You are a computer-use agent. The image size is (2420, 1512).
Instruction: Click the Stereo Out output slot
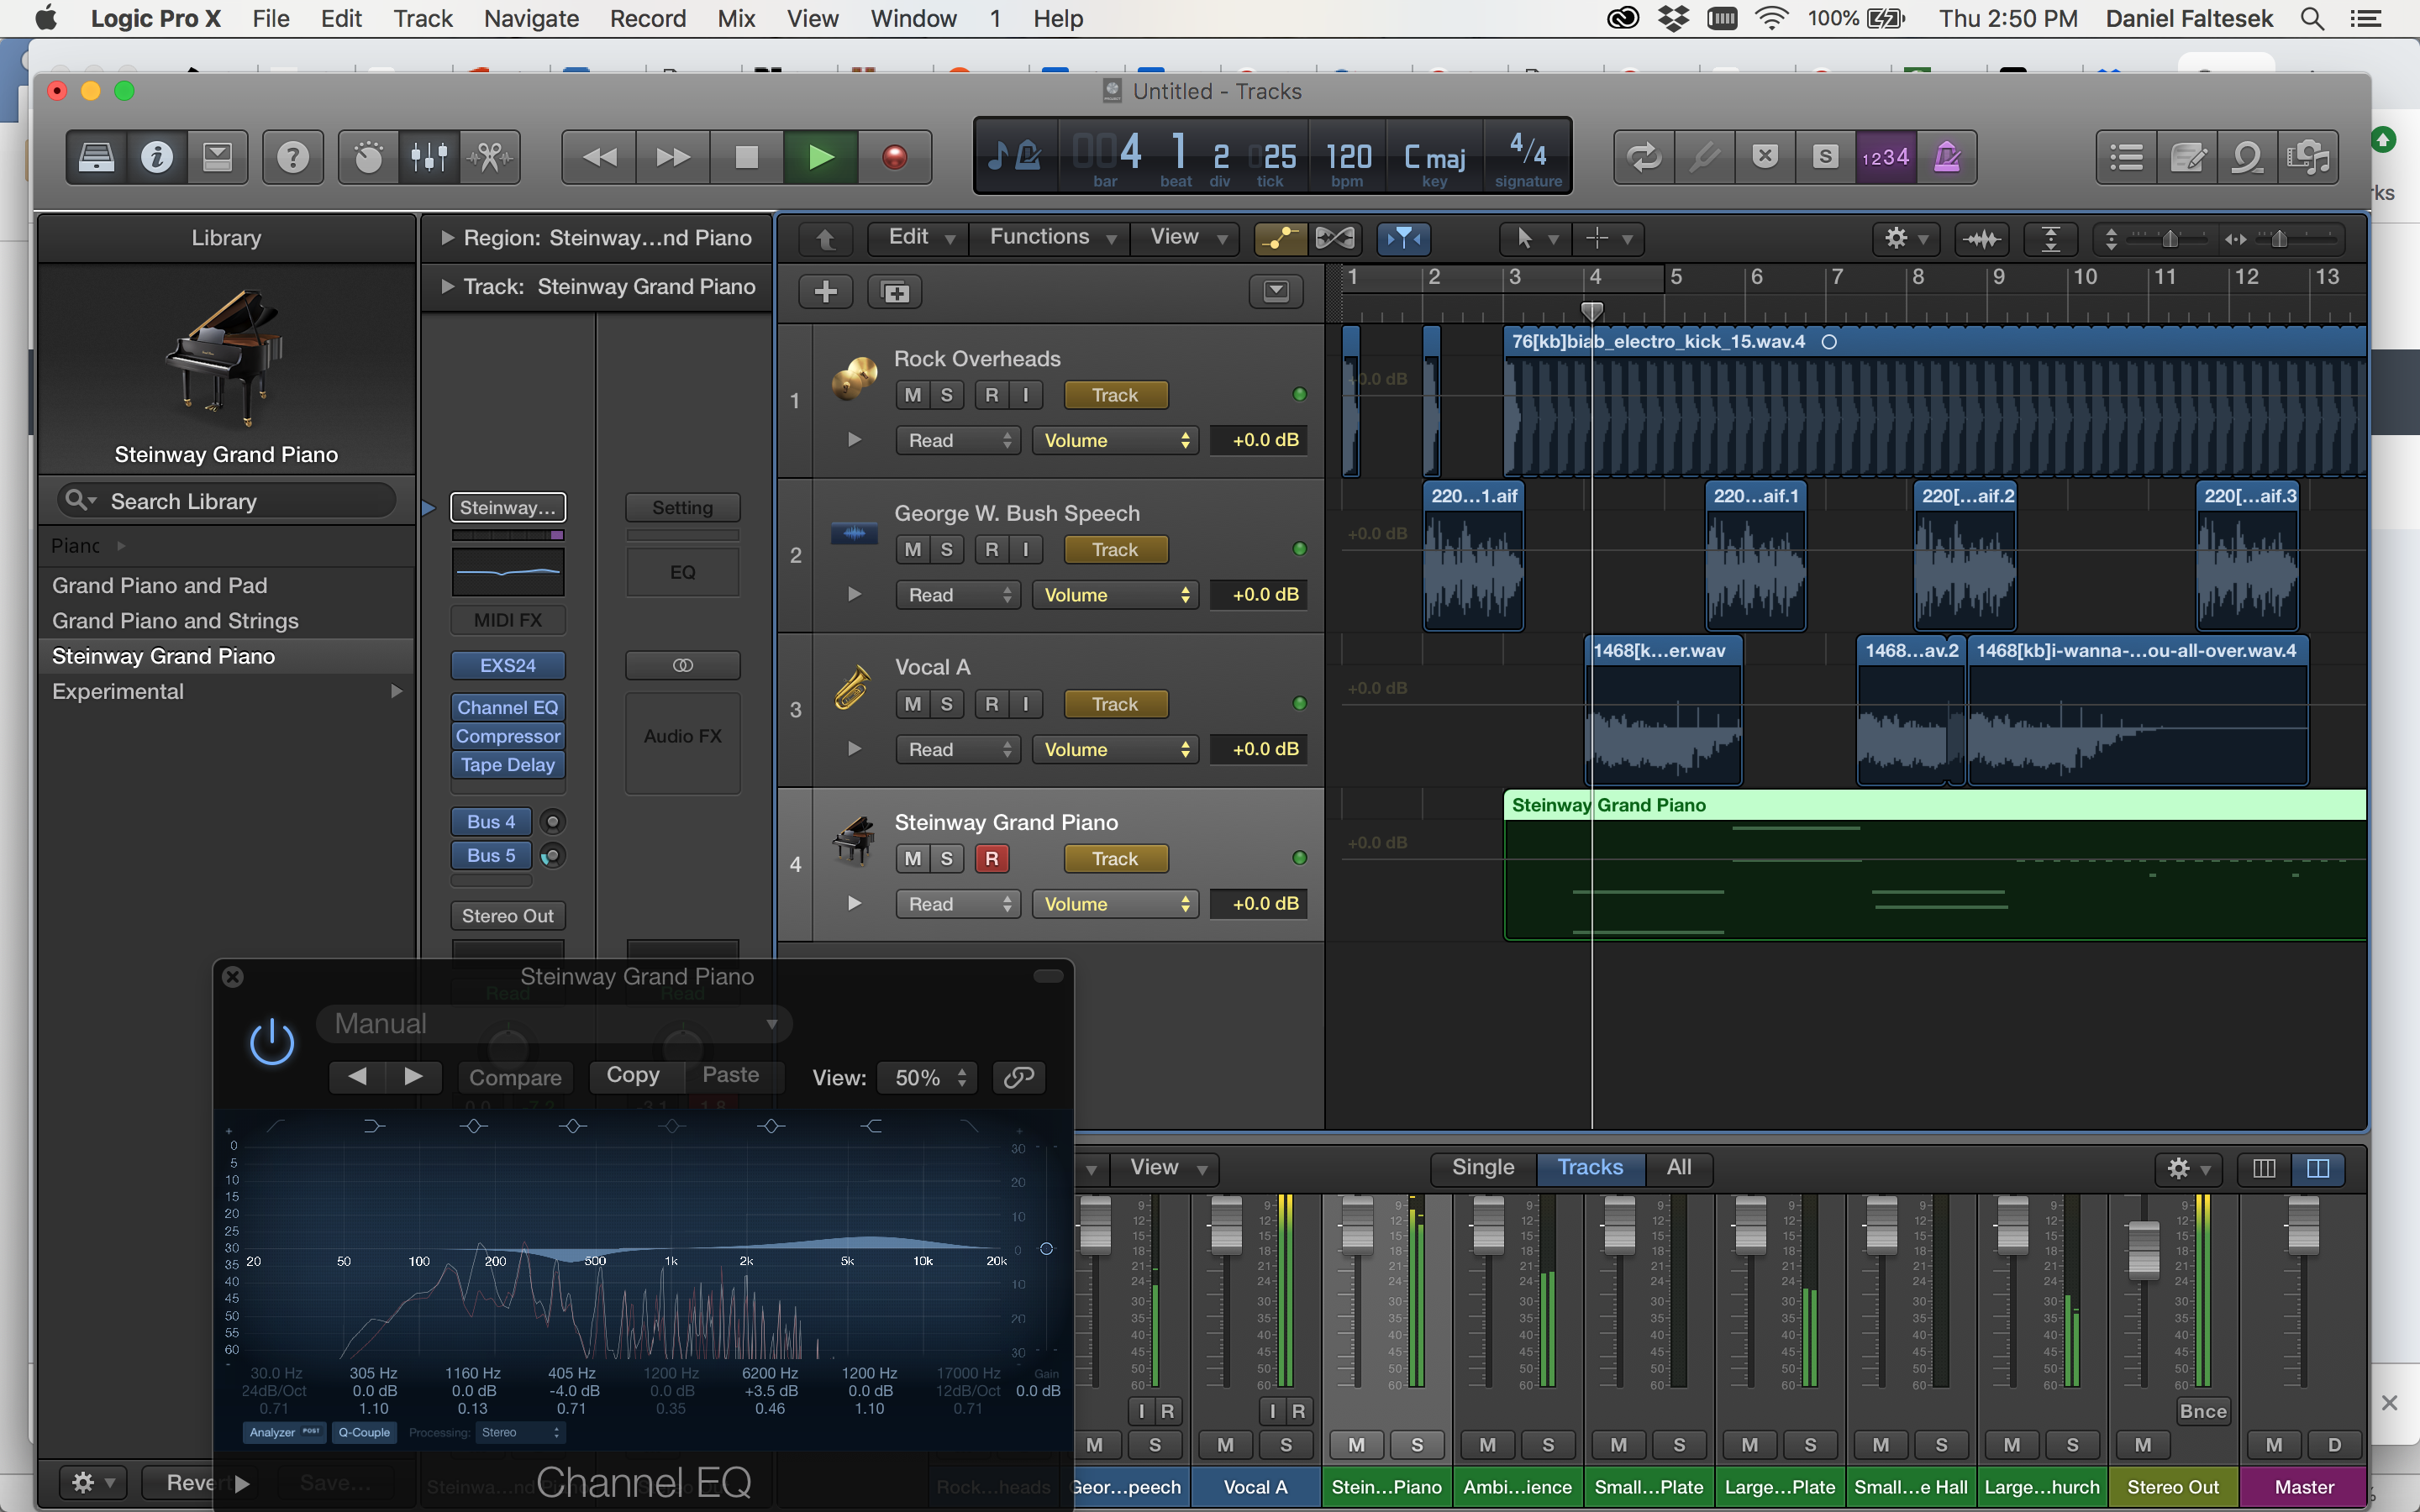[x=508, y=916]
